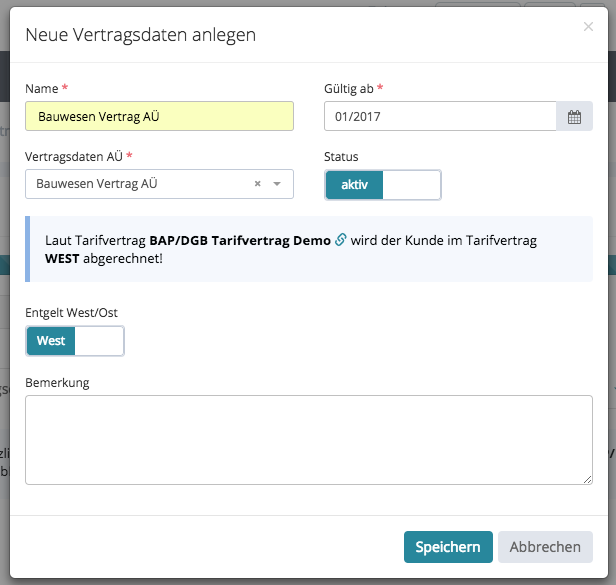
Task: Close the dialog with the X icon
Action: tap(588, 27)
